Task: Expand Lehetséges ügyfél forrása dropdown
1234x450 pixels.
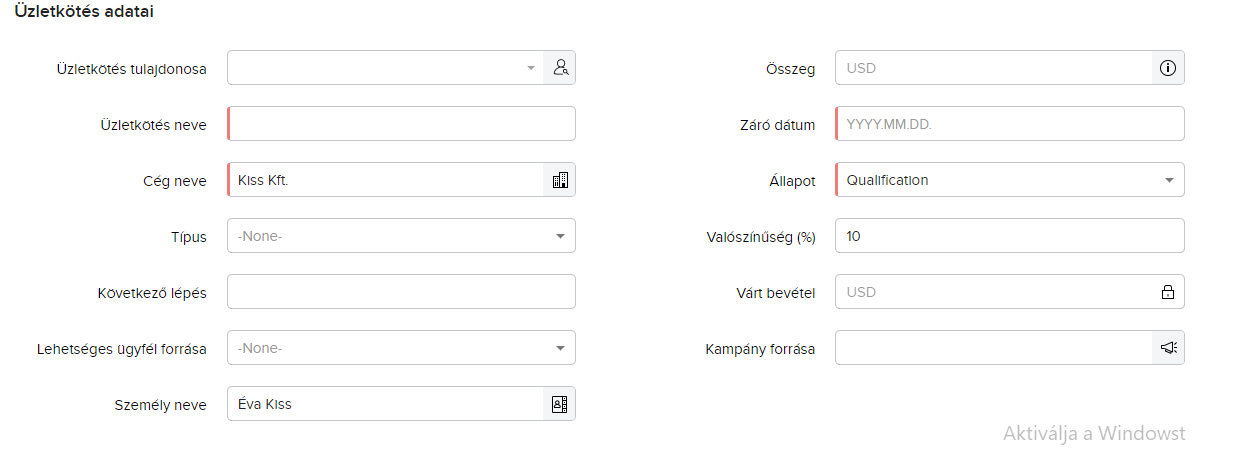Action: (x=400, y=348)
